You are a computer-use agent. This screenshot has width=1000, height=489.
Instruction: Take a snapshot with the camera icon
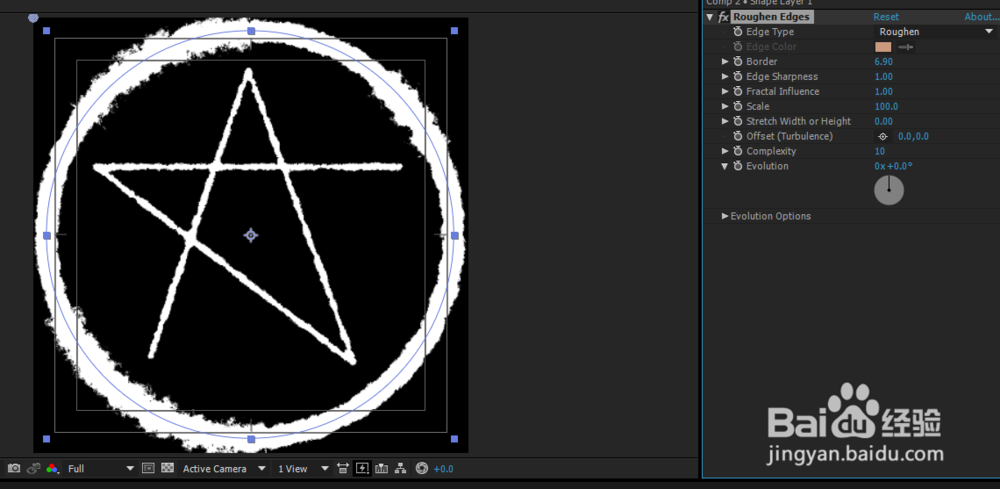(14, 469)
